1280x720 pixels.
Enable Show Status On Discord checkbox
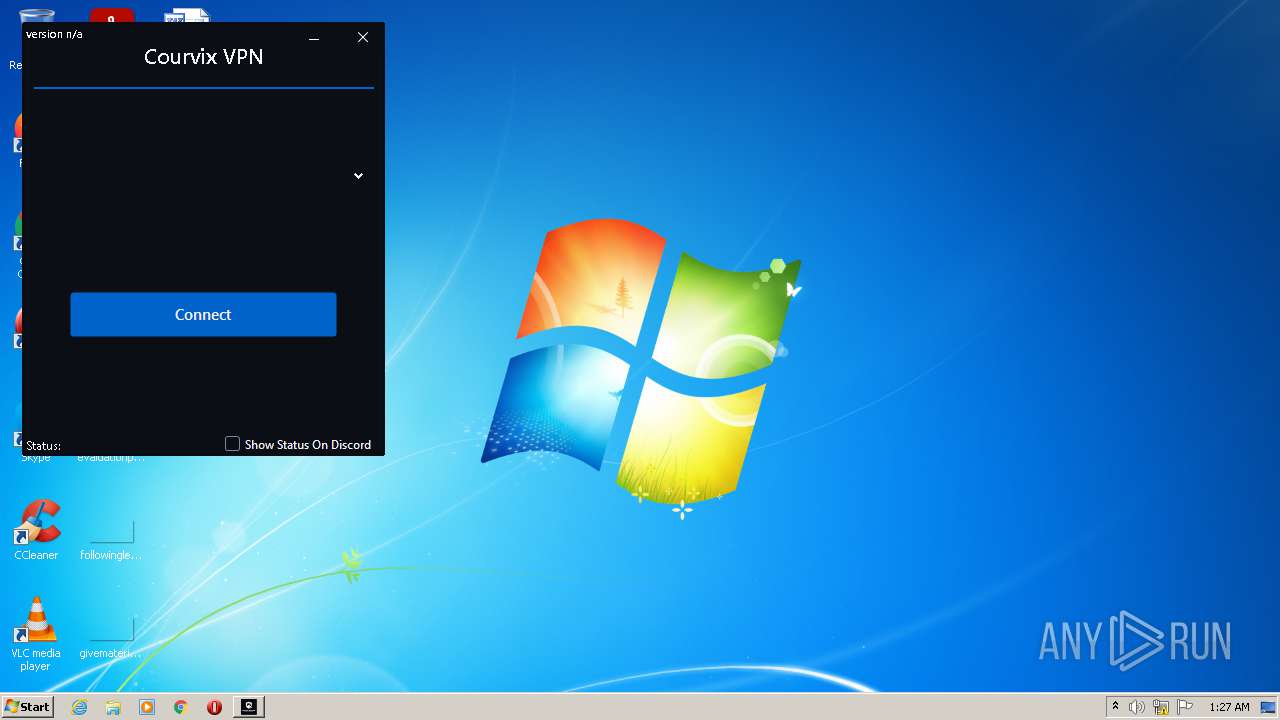click(232, 444)
